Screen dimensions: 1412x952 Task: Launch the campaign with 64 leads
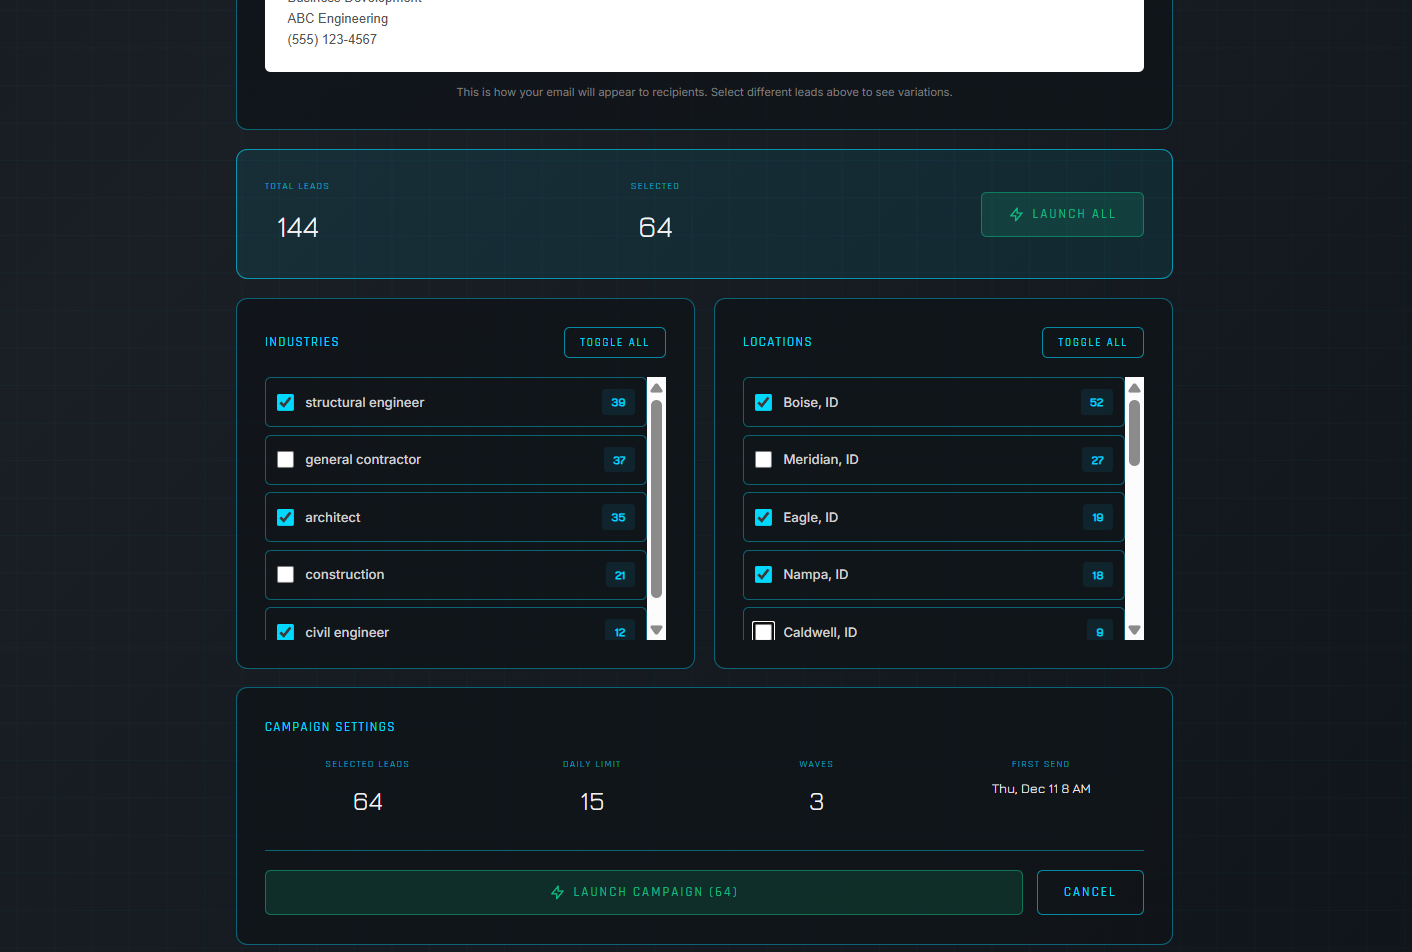click(643, 892)
